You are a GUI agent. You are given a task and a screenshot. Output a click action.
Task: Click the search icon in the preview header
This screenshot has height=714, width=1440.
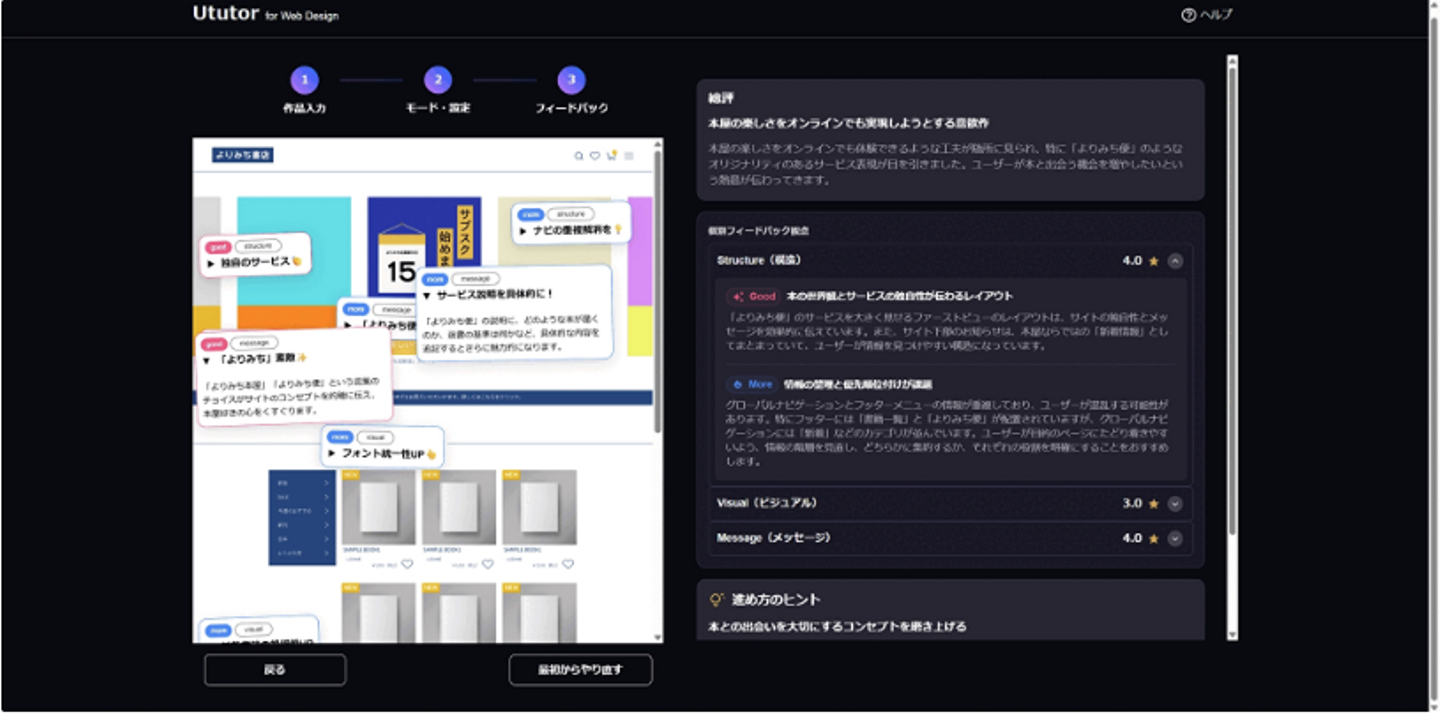click(x=578, y=156)
